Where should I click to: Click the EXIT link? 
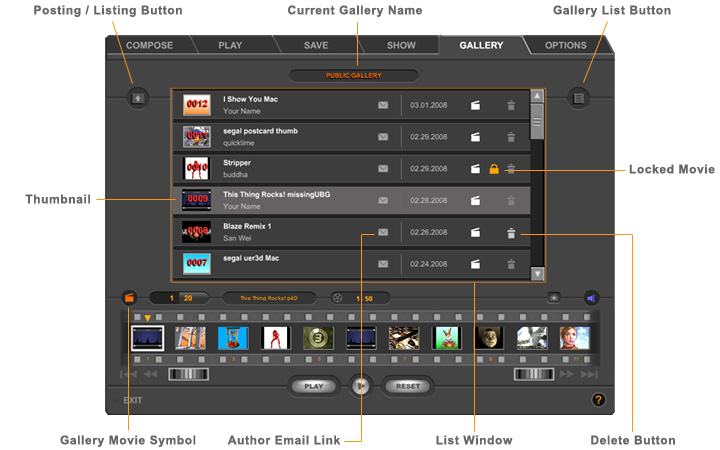(133, 400)
